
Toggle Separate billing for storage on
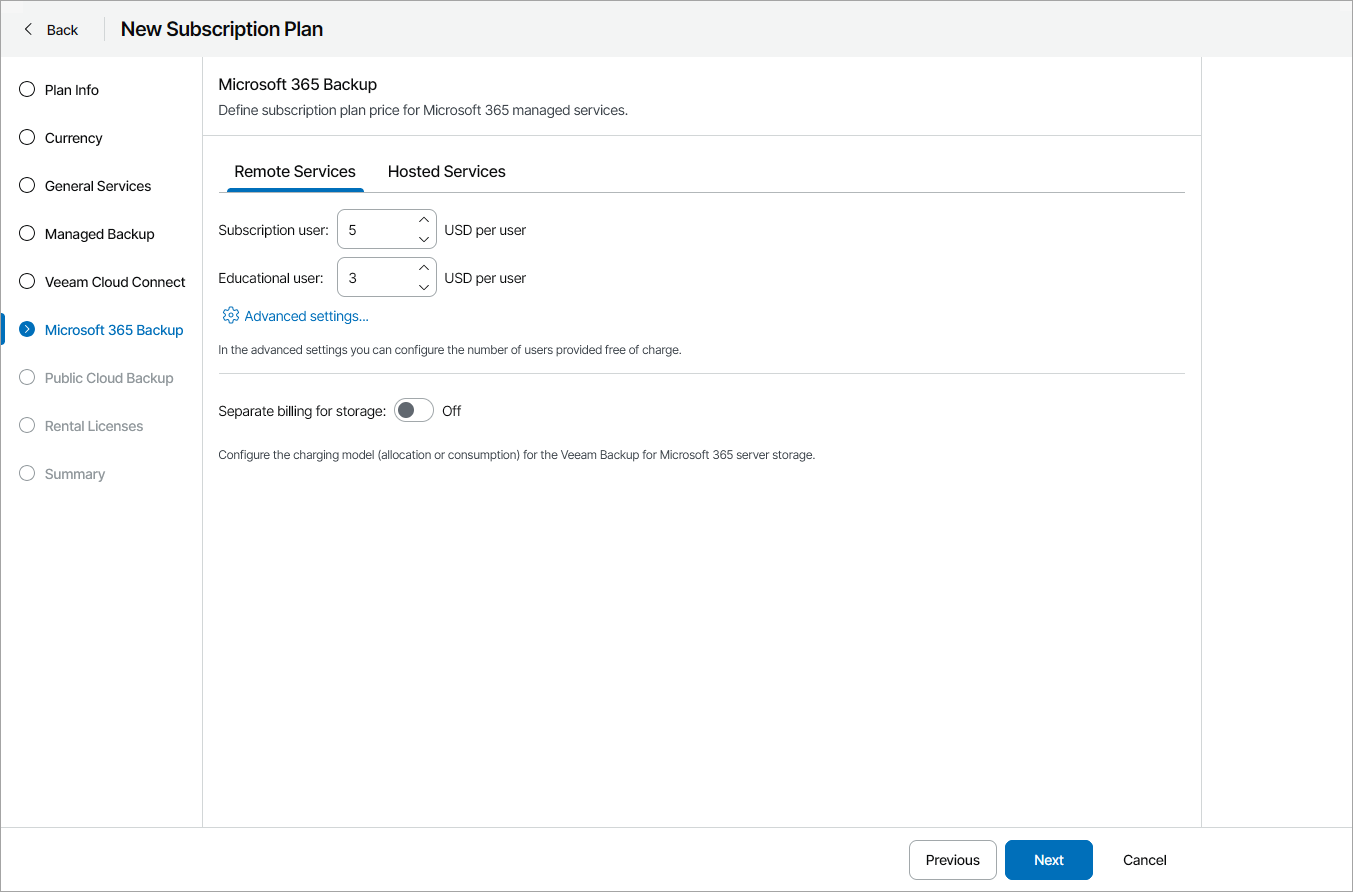(413, 410)
